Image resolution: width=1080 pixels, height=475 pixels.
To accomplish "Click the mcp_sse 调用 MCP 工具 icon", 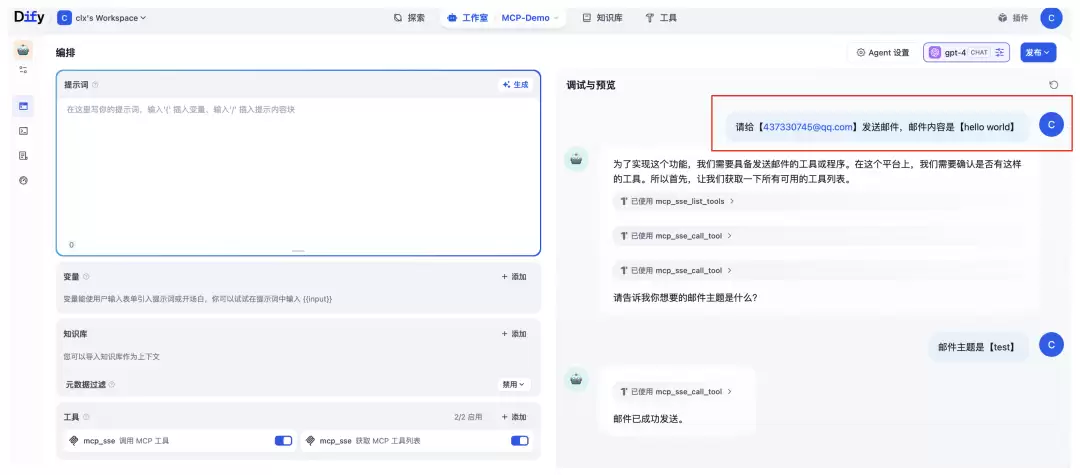I will pos(74,441).
